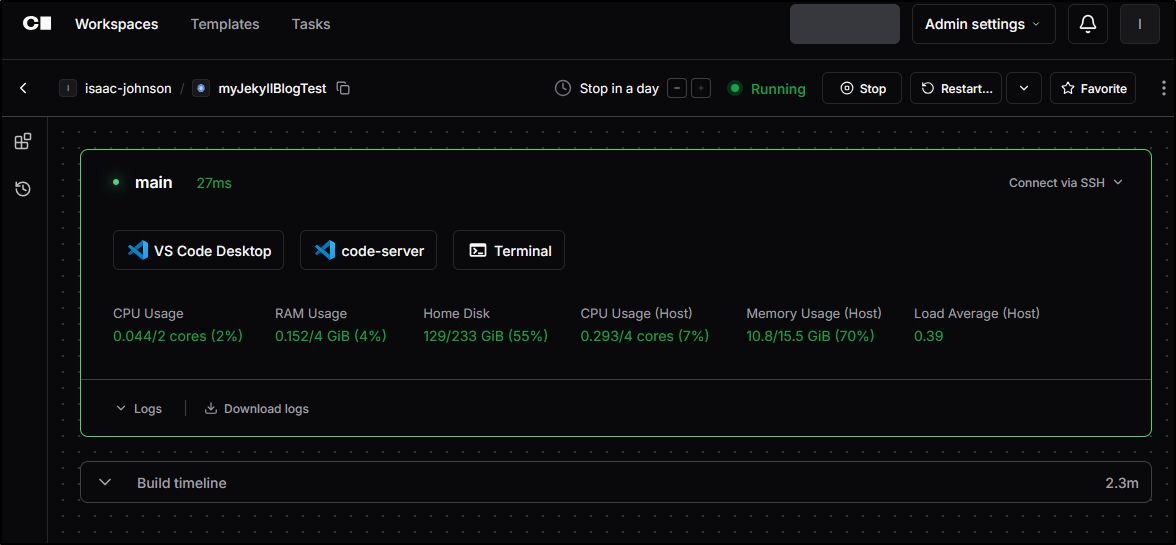This screenshot has height=545, width=1176.
Task: Decrease the auto-stop deadline with minus
Action: point(677,88)
